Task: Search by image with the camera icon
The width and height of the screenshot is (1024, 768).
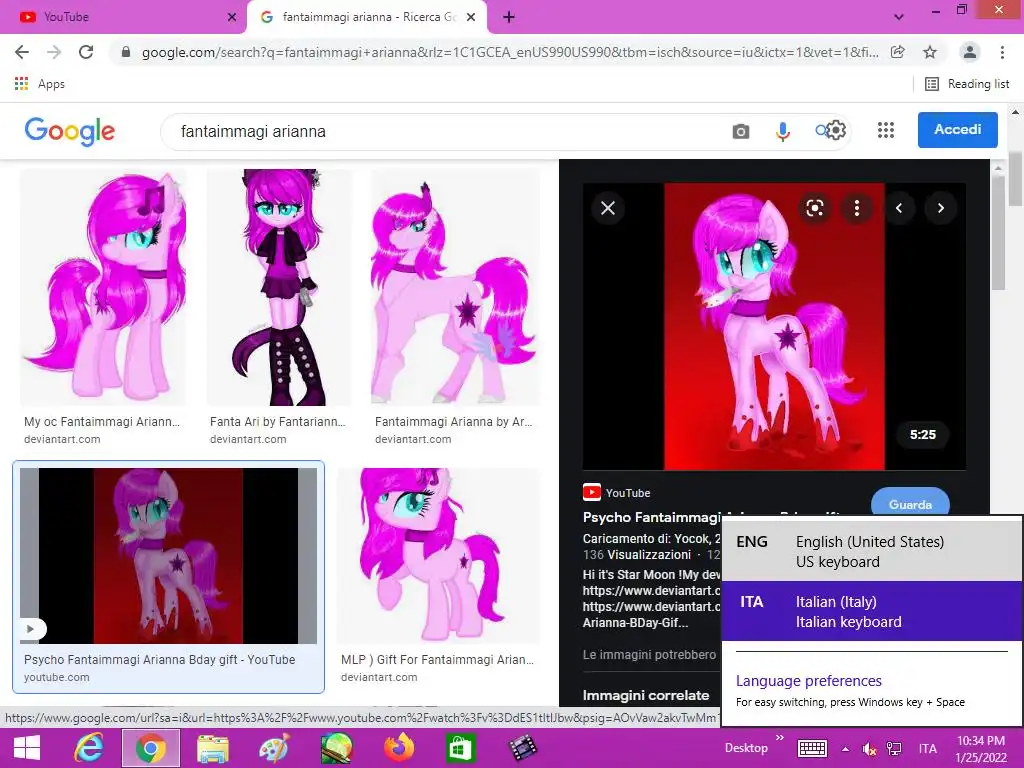Action: coord(741,131)
